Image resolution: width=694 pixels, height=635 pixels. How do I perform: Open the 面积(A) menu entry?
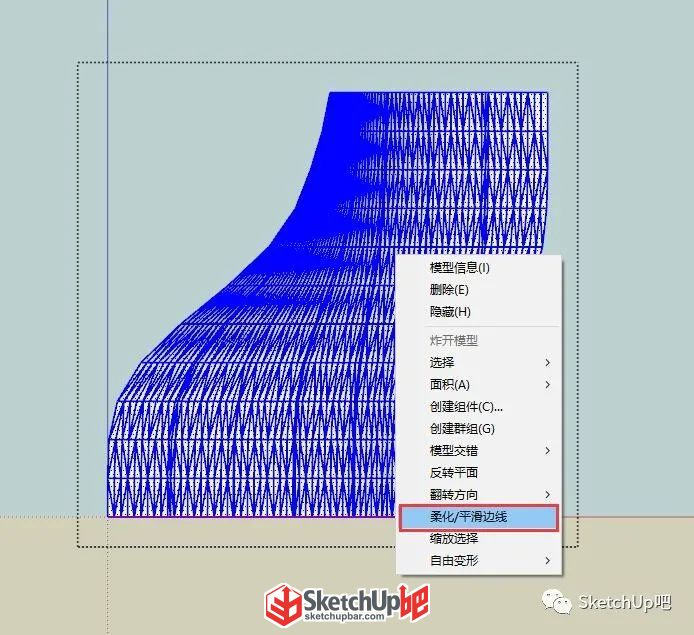coord(479,385)
